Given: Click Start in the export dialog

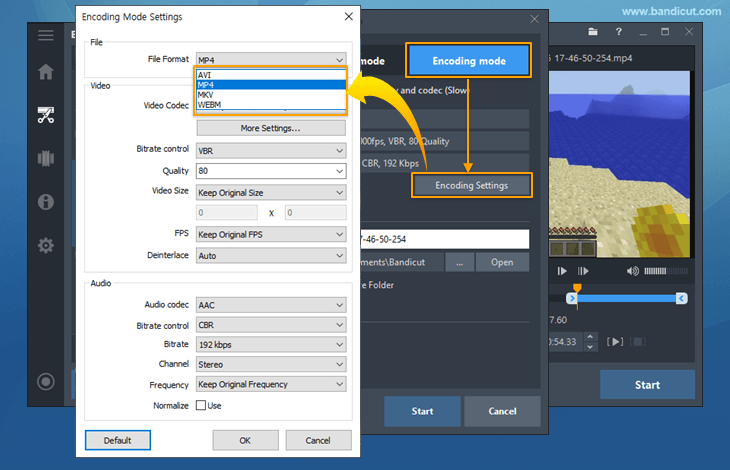Looking at the screenshot, I should point(422,411).
